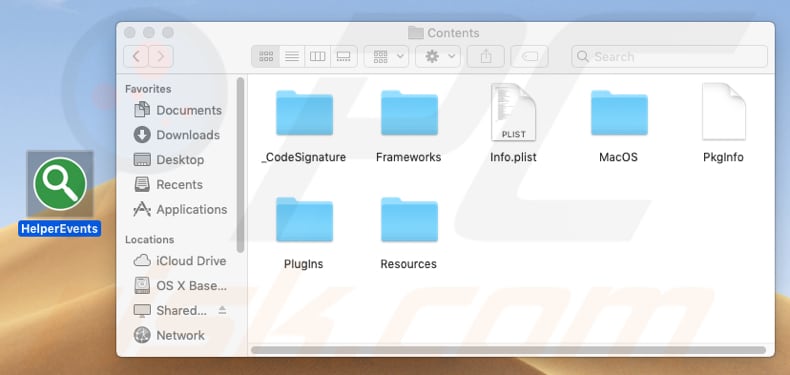The width and height of the screenshot is (790, 375).
Task: Select the Info.plist file icon
Action: tap(513, 112)
